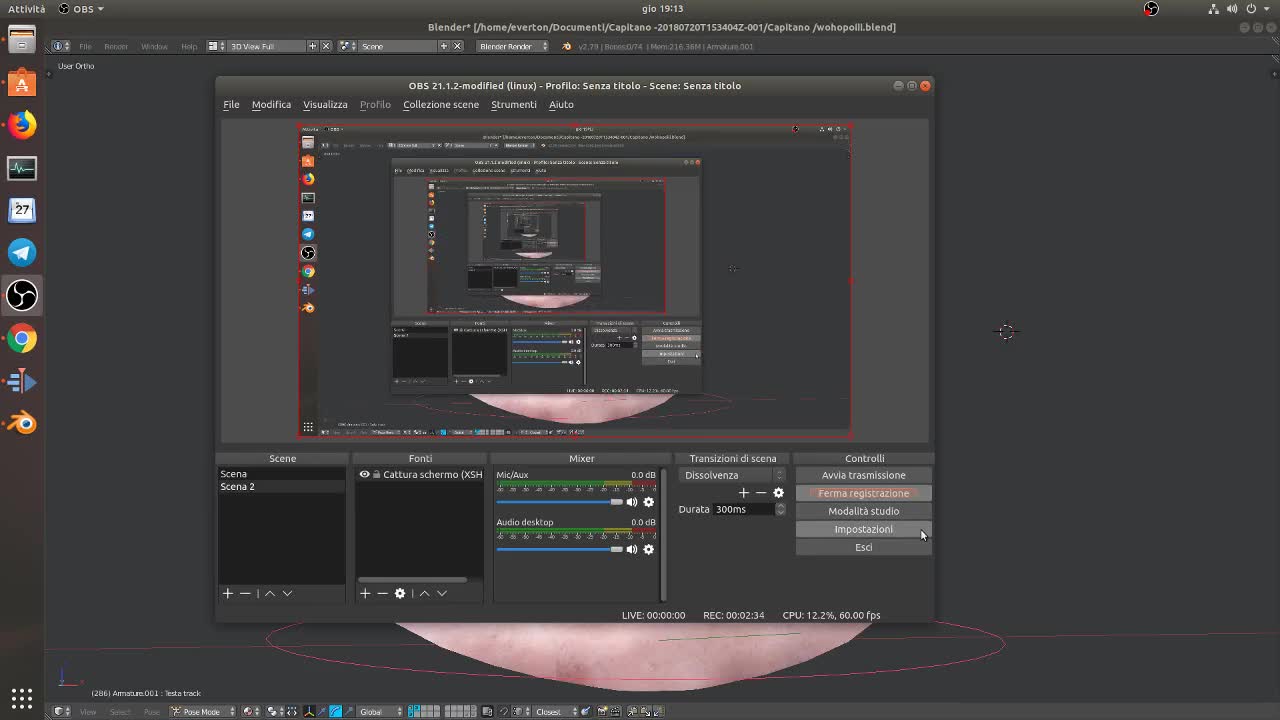Viewport: 1280px width, 720px height.
Task: Move scene up in Scene panel
Action: click(269, 593)
